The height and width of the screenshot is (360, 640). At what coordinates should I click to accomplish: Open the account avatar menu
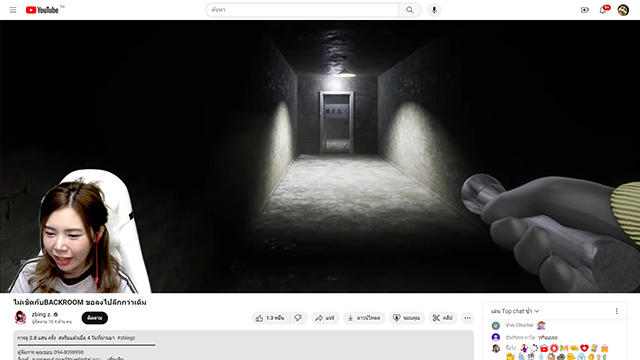point(623,10)
